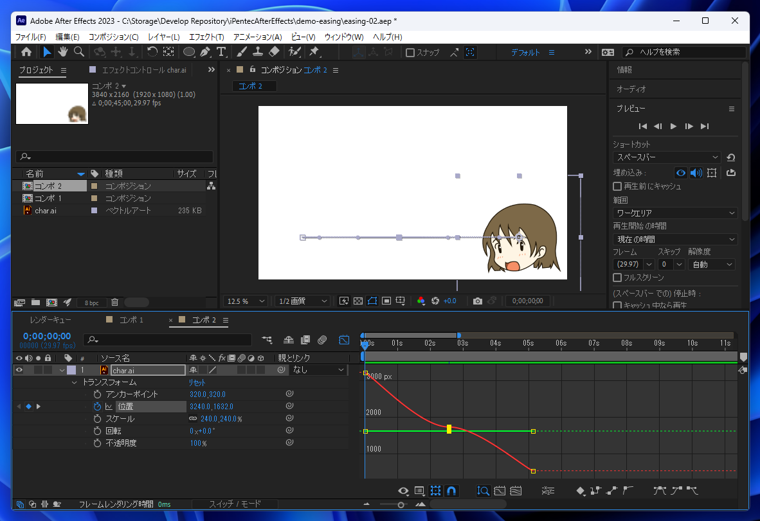Select the Selection arrow tool

tap(47, 52)
